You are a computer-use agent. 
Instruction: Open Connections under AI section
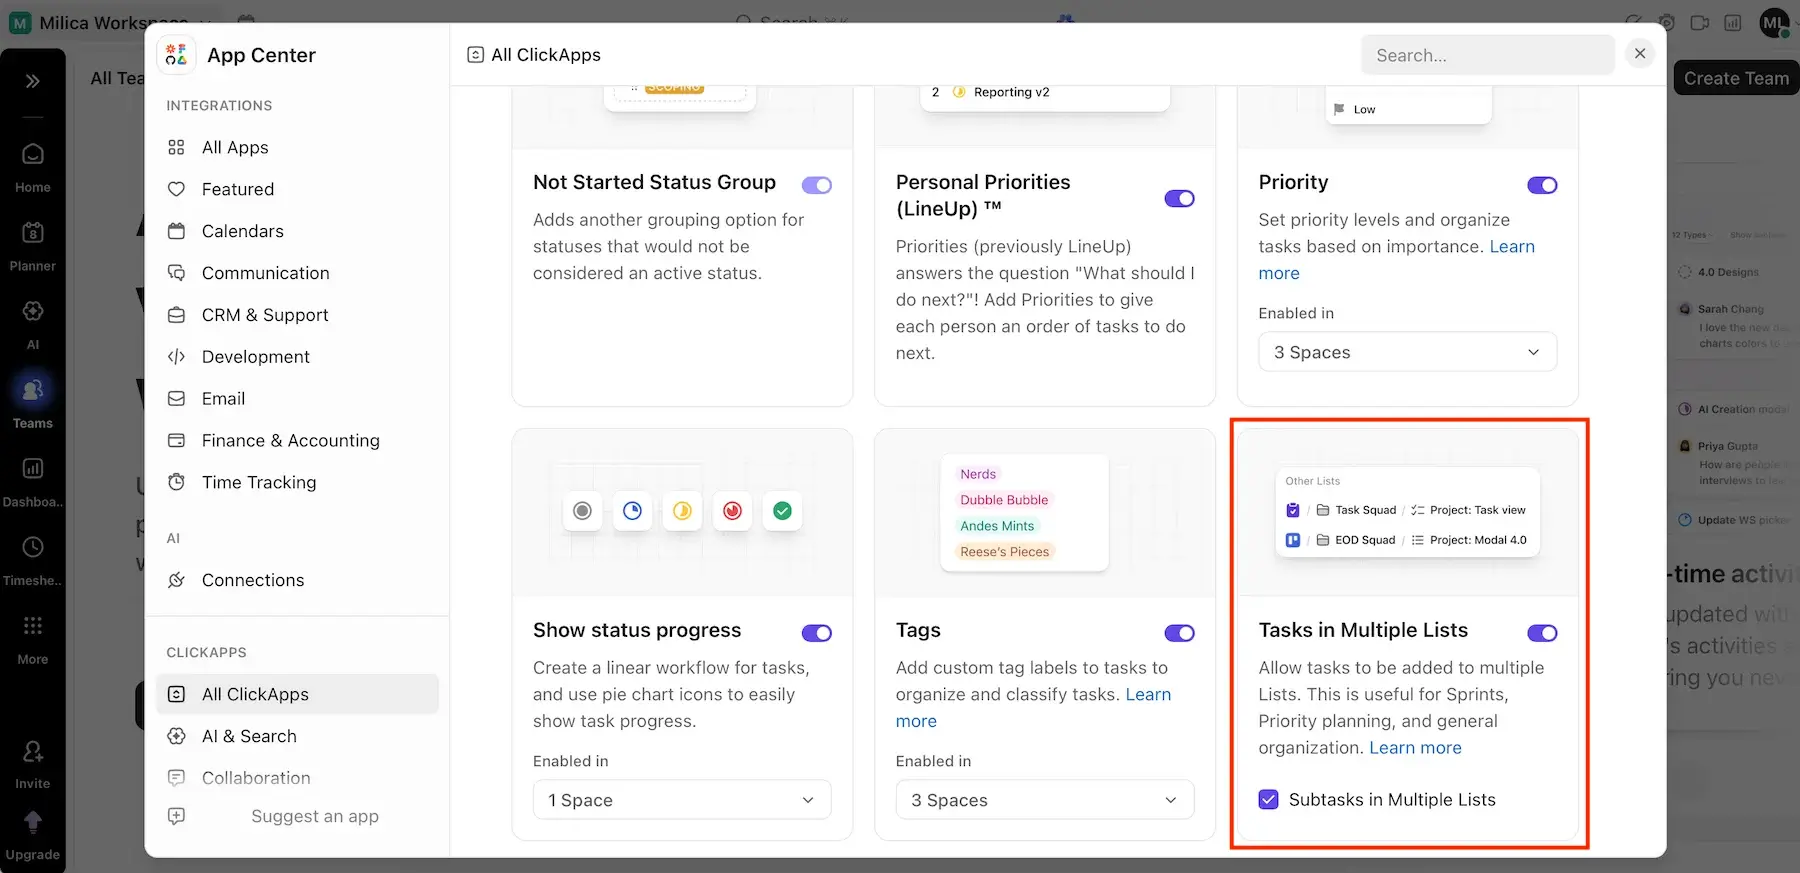click(x=297, y=580)
